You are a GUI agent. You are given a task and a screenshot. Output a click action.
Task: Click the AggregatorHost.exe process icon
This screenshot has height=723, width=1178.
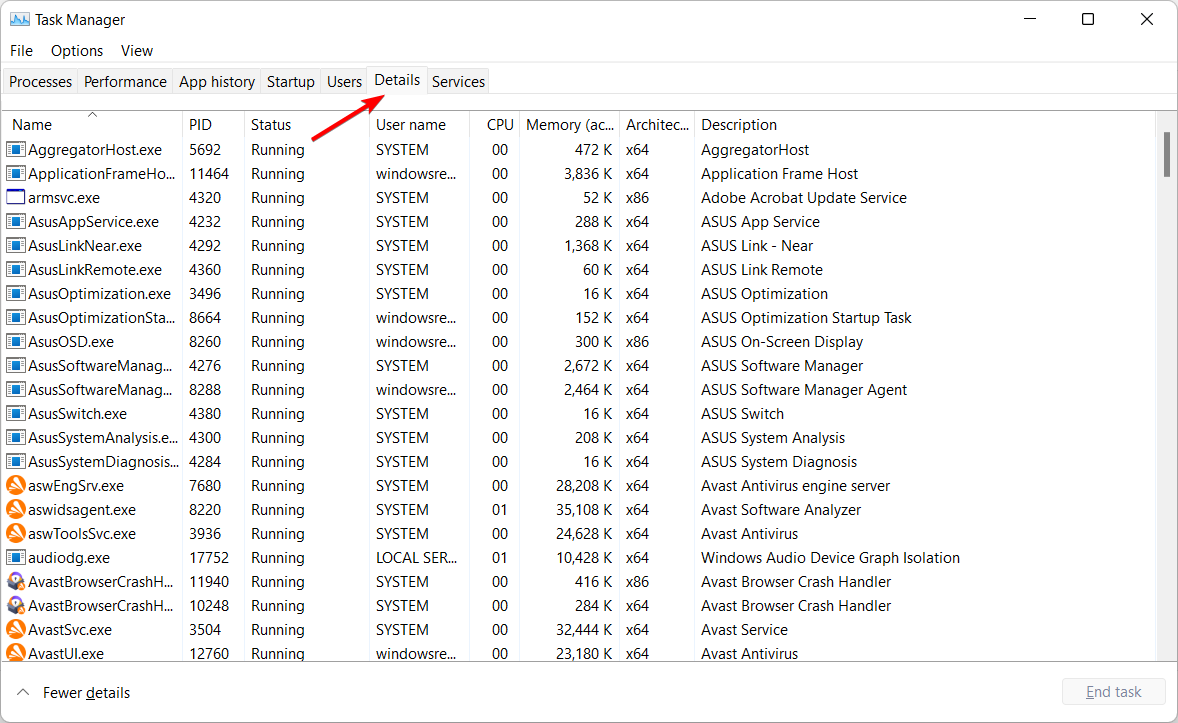16,150
